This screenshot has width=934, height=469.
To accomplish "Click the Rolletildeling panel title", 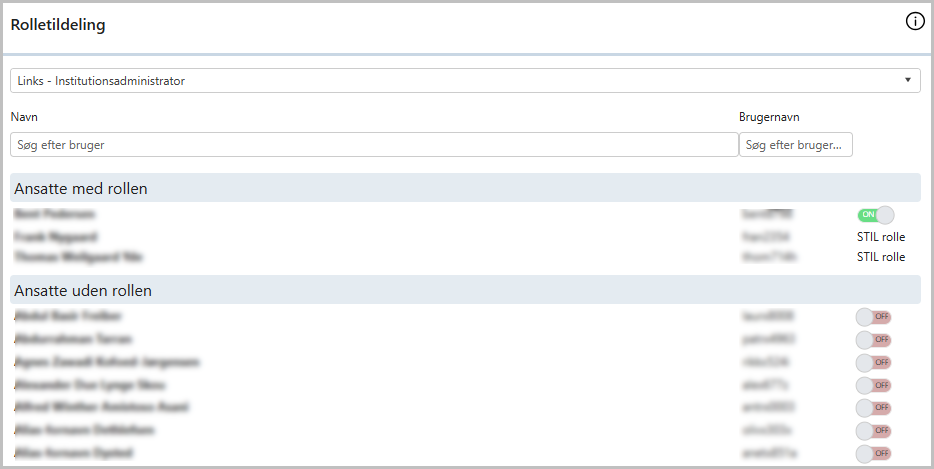I will [x=58, y=25].
